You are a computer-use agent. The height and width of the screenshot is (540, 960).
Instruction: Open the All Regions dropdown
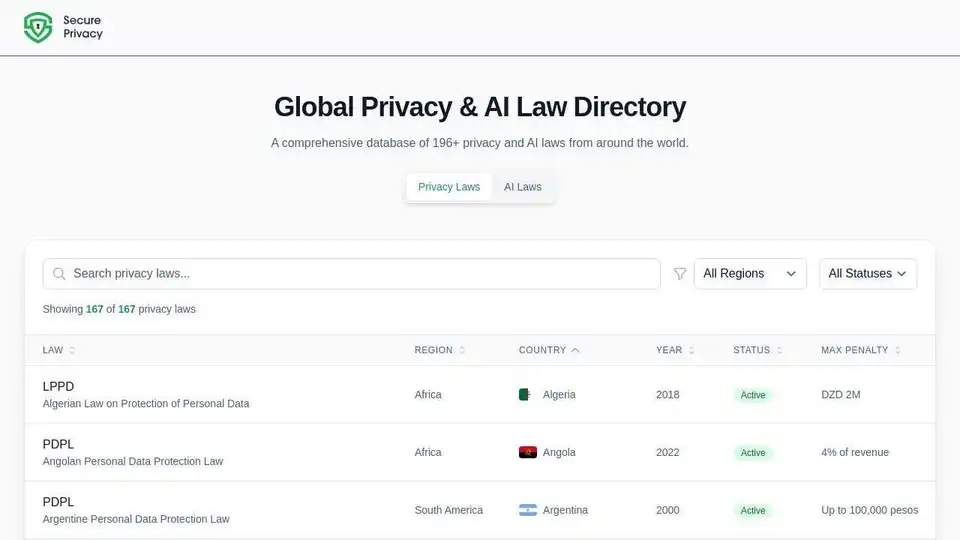(x=750, y=274)
